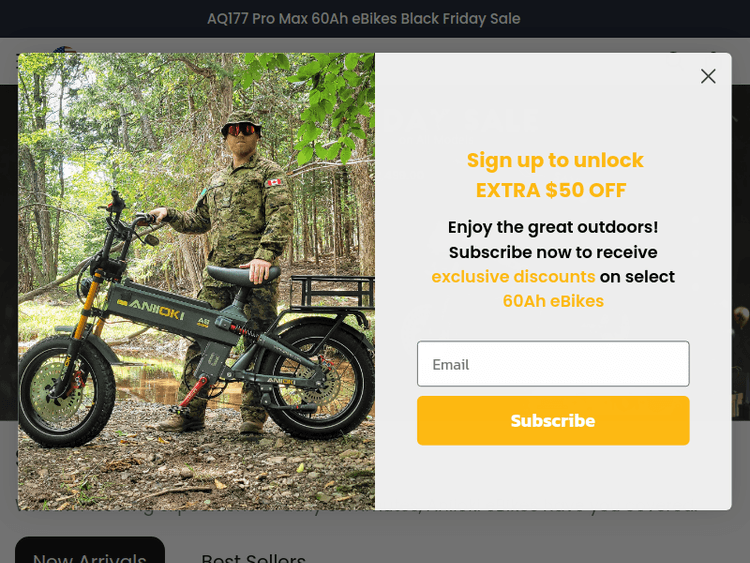
Task: Click the "Subscribe now to receive" text
Action: coord(553,252)
